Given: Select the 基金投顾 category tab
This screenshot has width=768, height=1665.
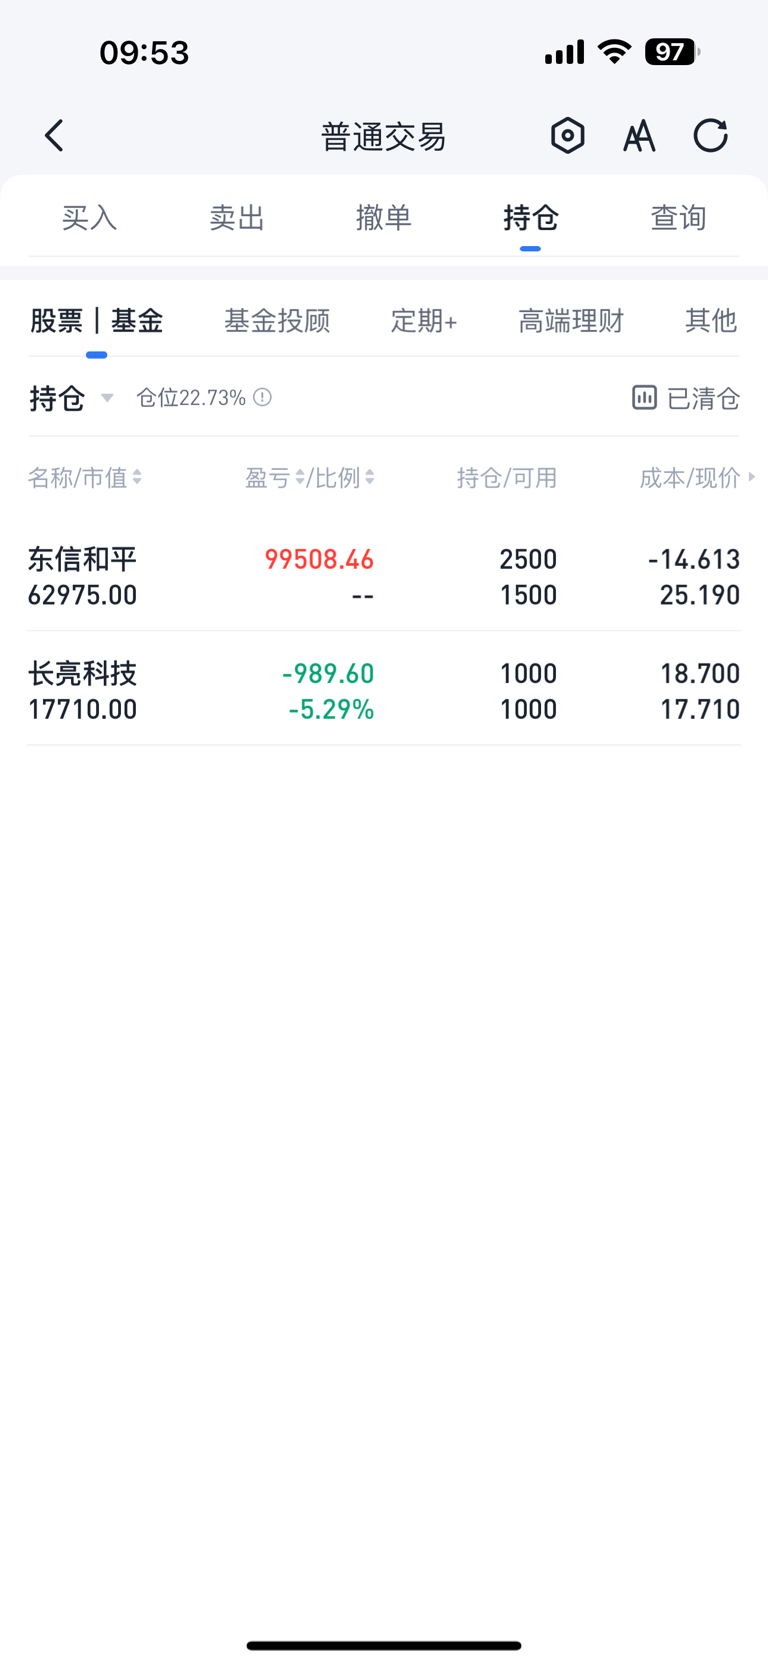Looking at the screenshot, I should 277,321.
